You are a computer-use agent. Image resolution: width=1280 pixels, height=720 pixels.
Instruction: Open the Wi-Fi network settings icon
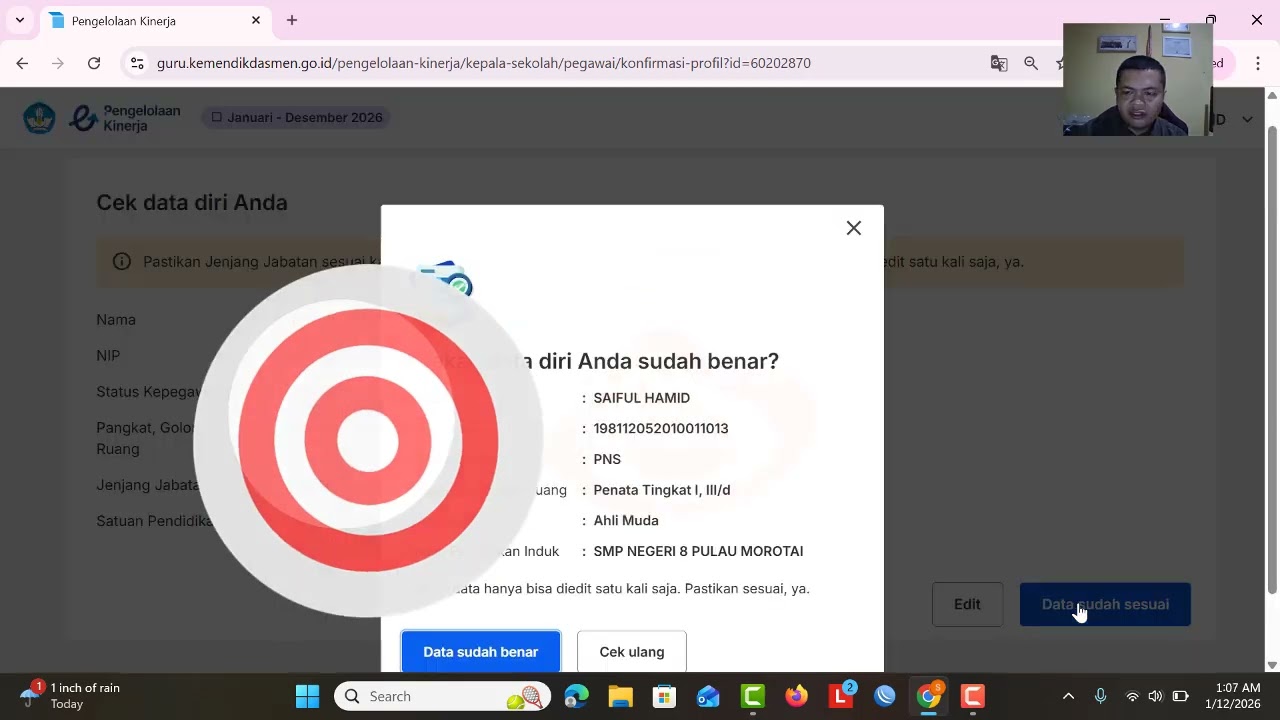click(x=1133, y=696)
